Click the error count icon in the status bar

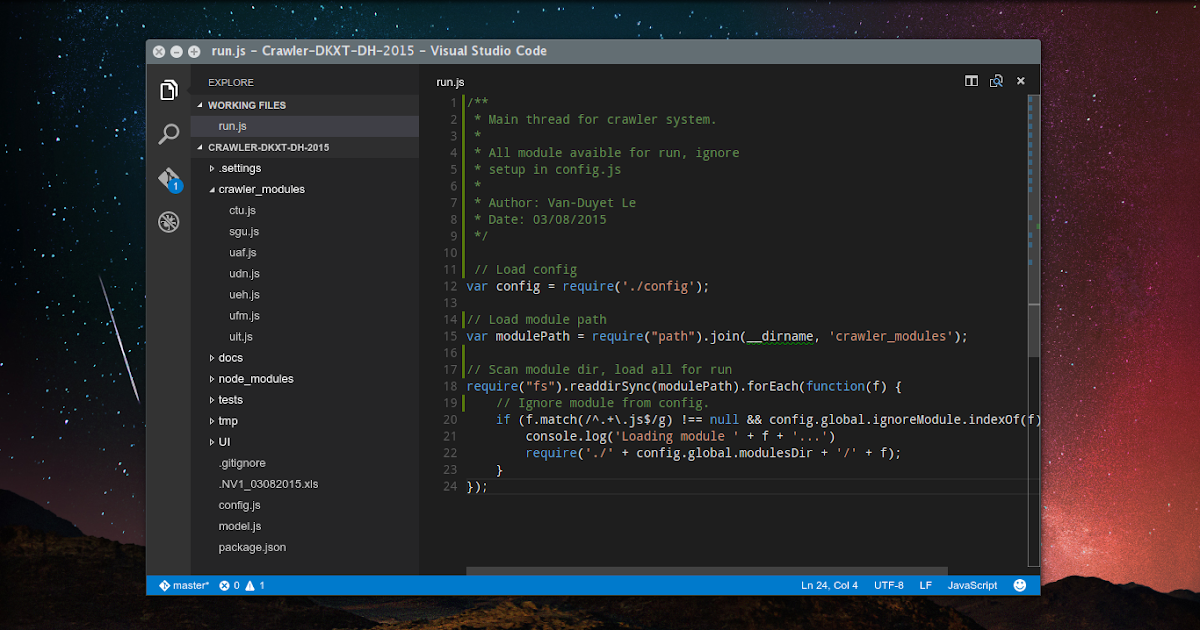point(227,585)
